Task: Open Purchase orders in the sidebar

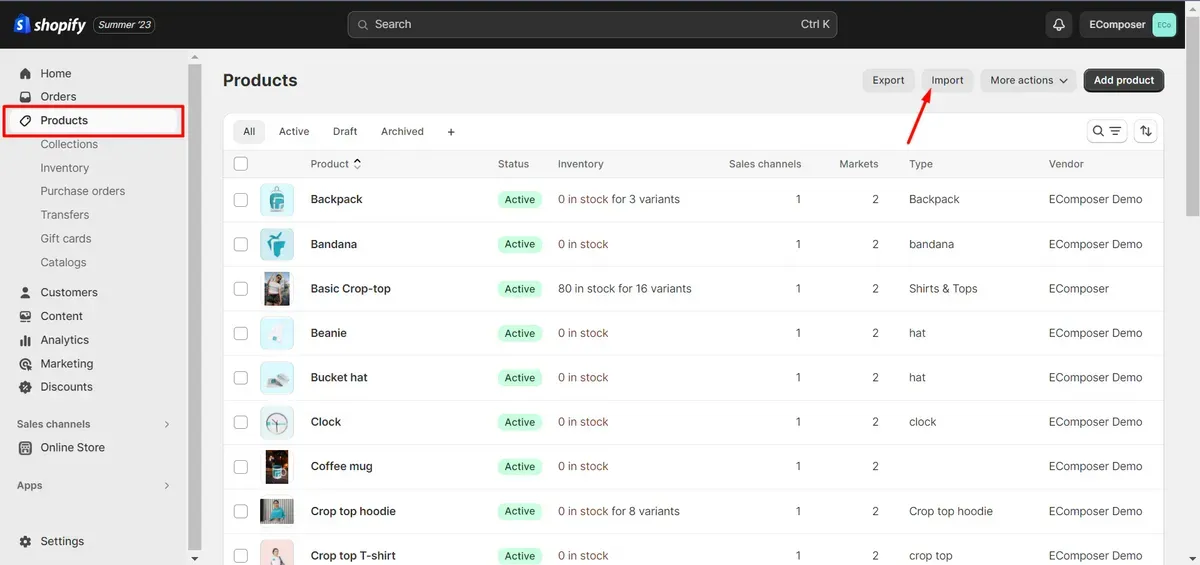Action: point(83,191)
